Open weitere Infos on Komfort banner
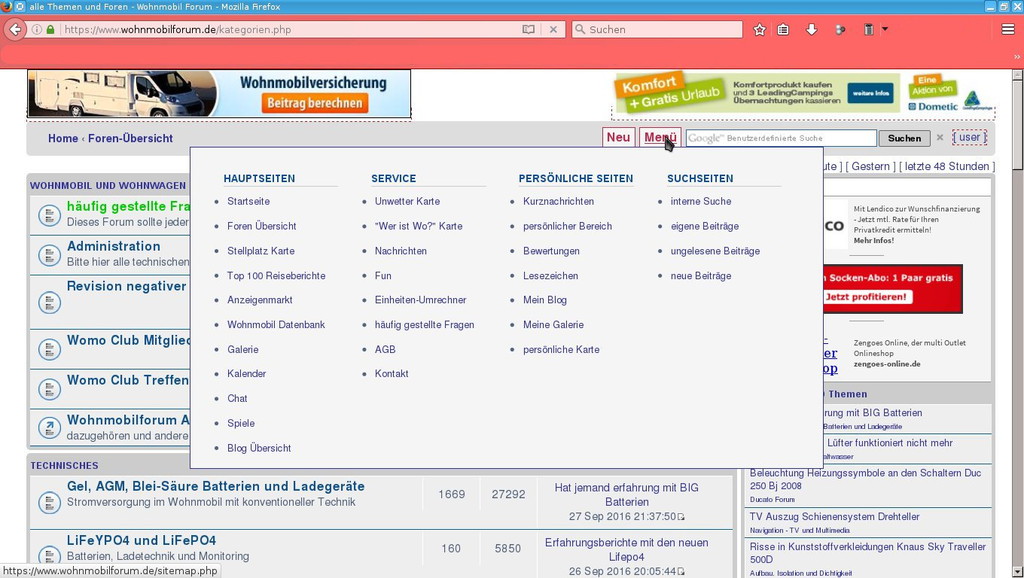 (871, 93)
